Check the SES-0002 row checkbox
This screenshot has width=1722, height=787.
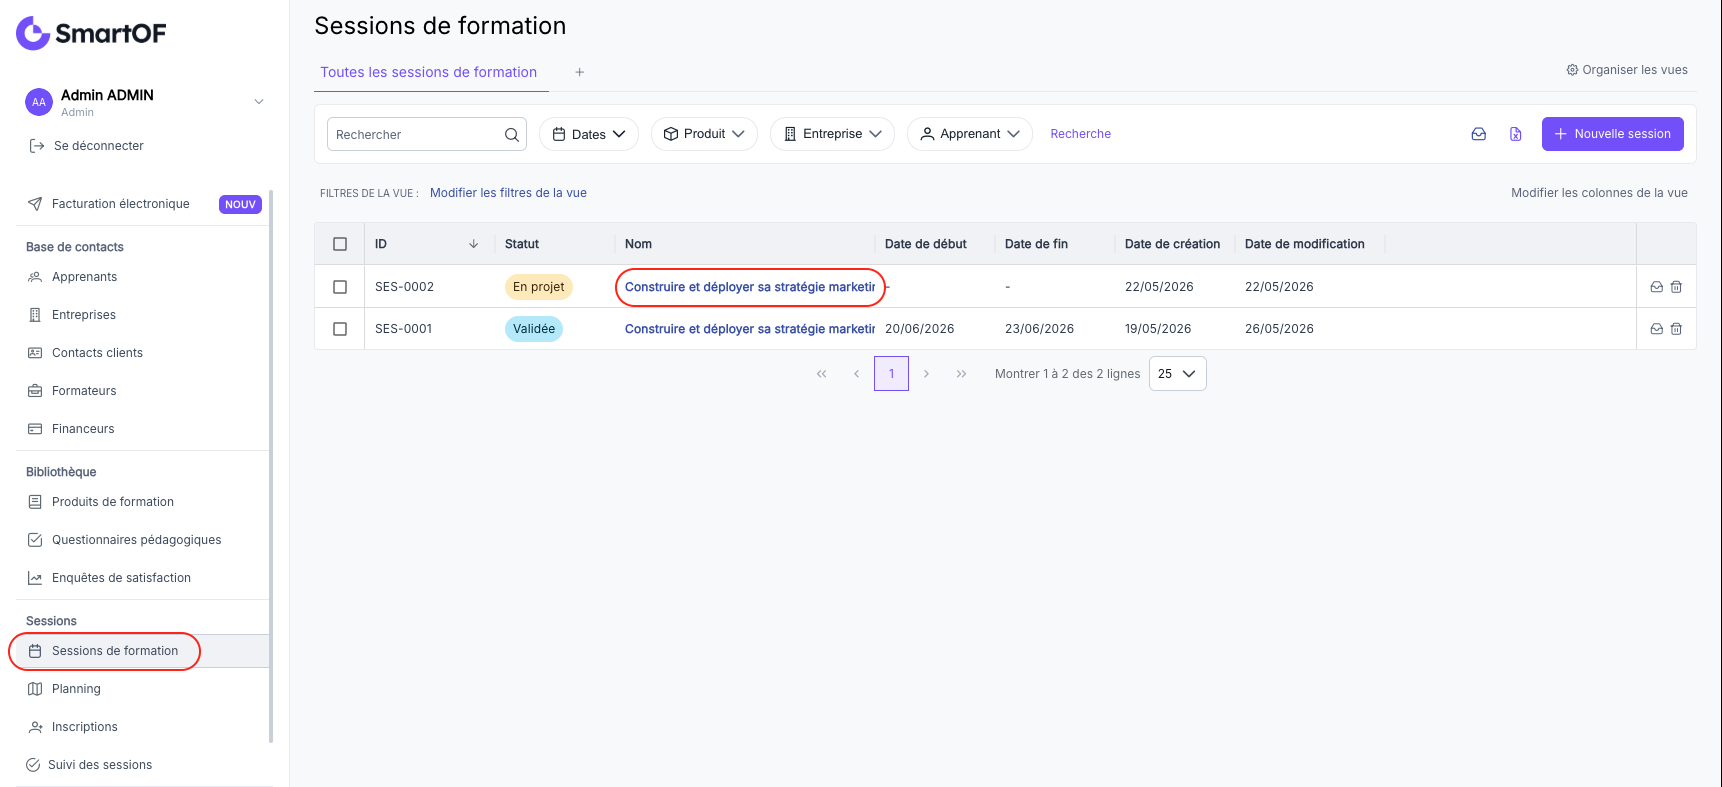pos(340,287)
